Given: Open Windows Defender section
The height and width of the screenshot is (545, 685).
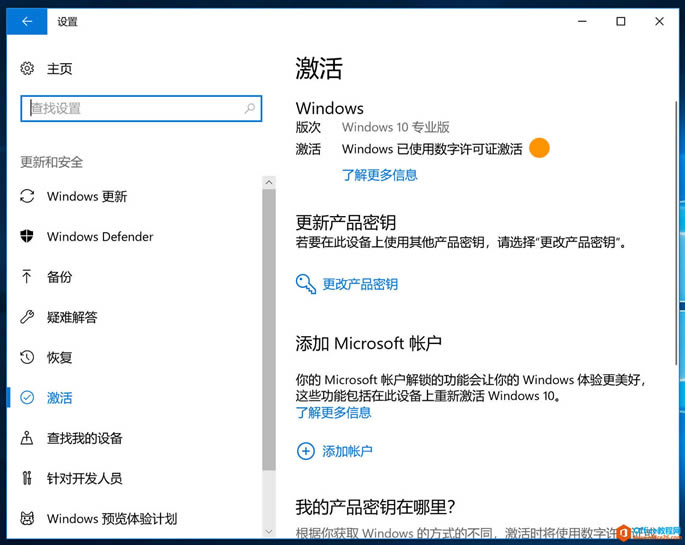Looking at the screenshot, I should pos(100,236).
